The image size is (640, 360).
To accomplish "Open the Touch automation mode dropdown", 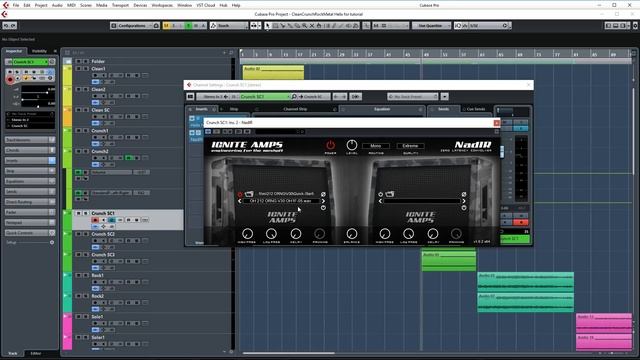I will [x=229, y=25].
